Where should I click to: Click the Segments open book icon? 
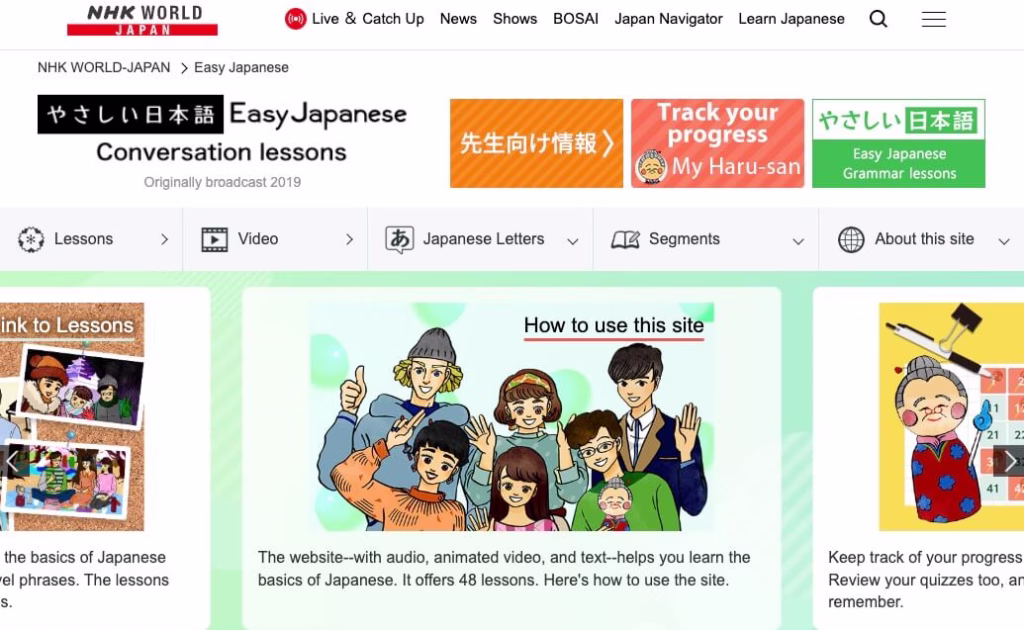click(x=625, y=240)
